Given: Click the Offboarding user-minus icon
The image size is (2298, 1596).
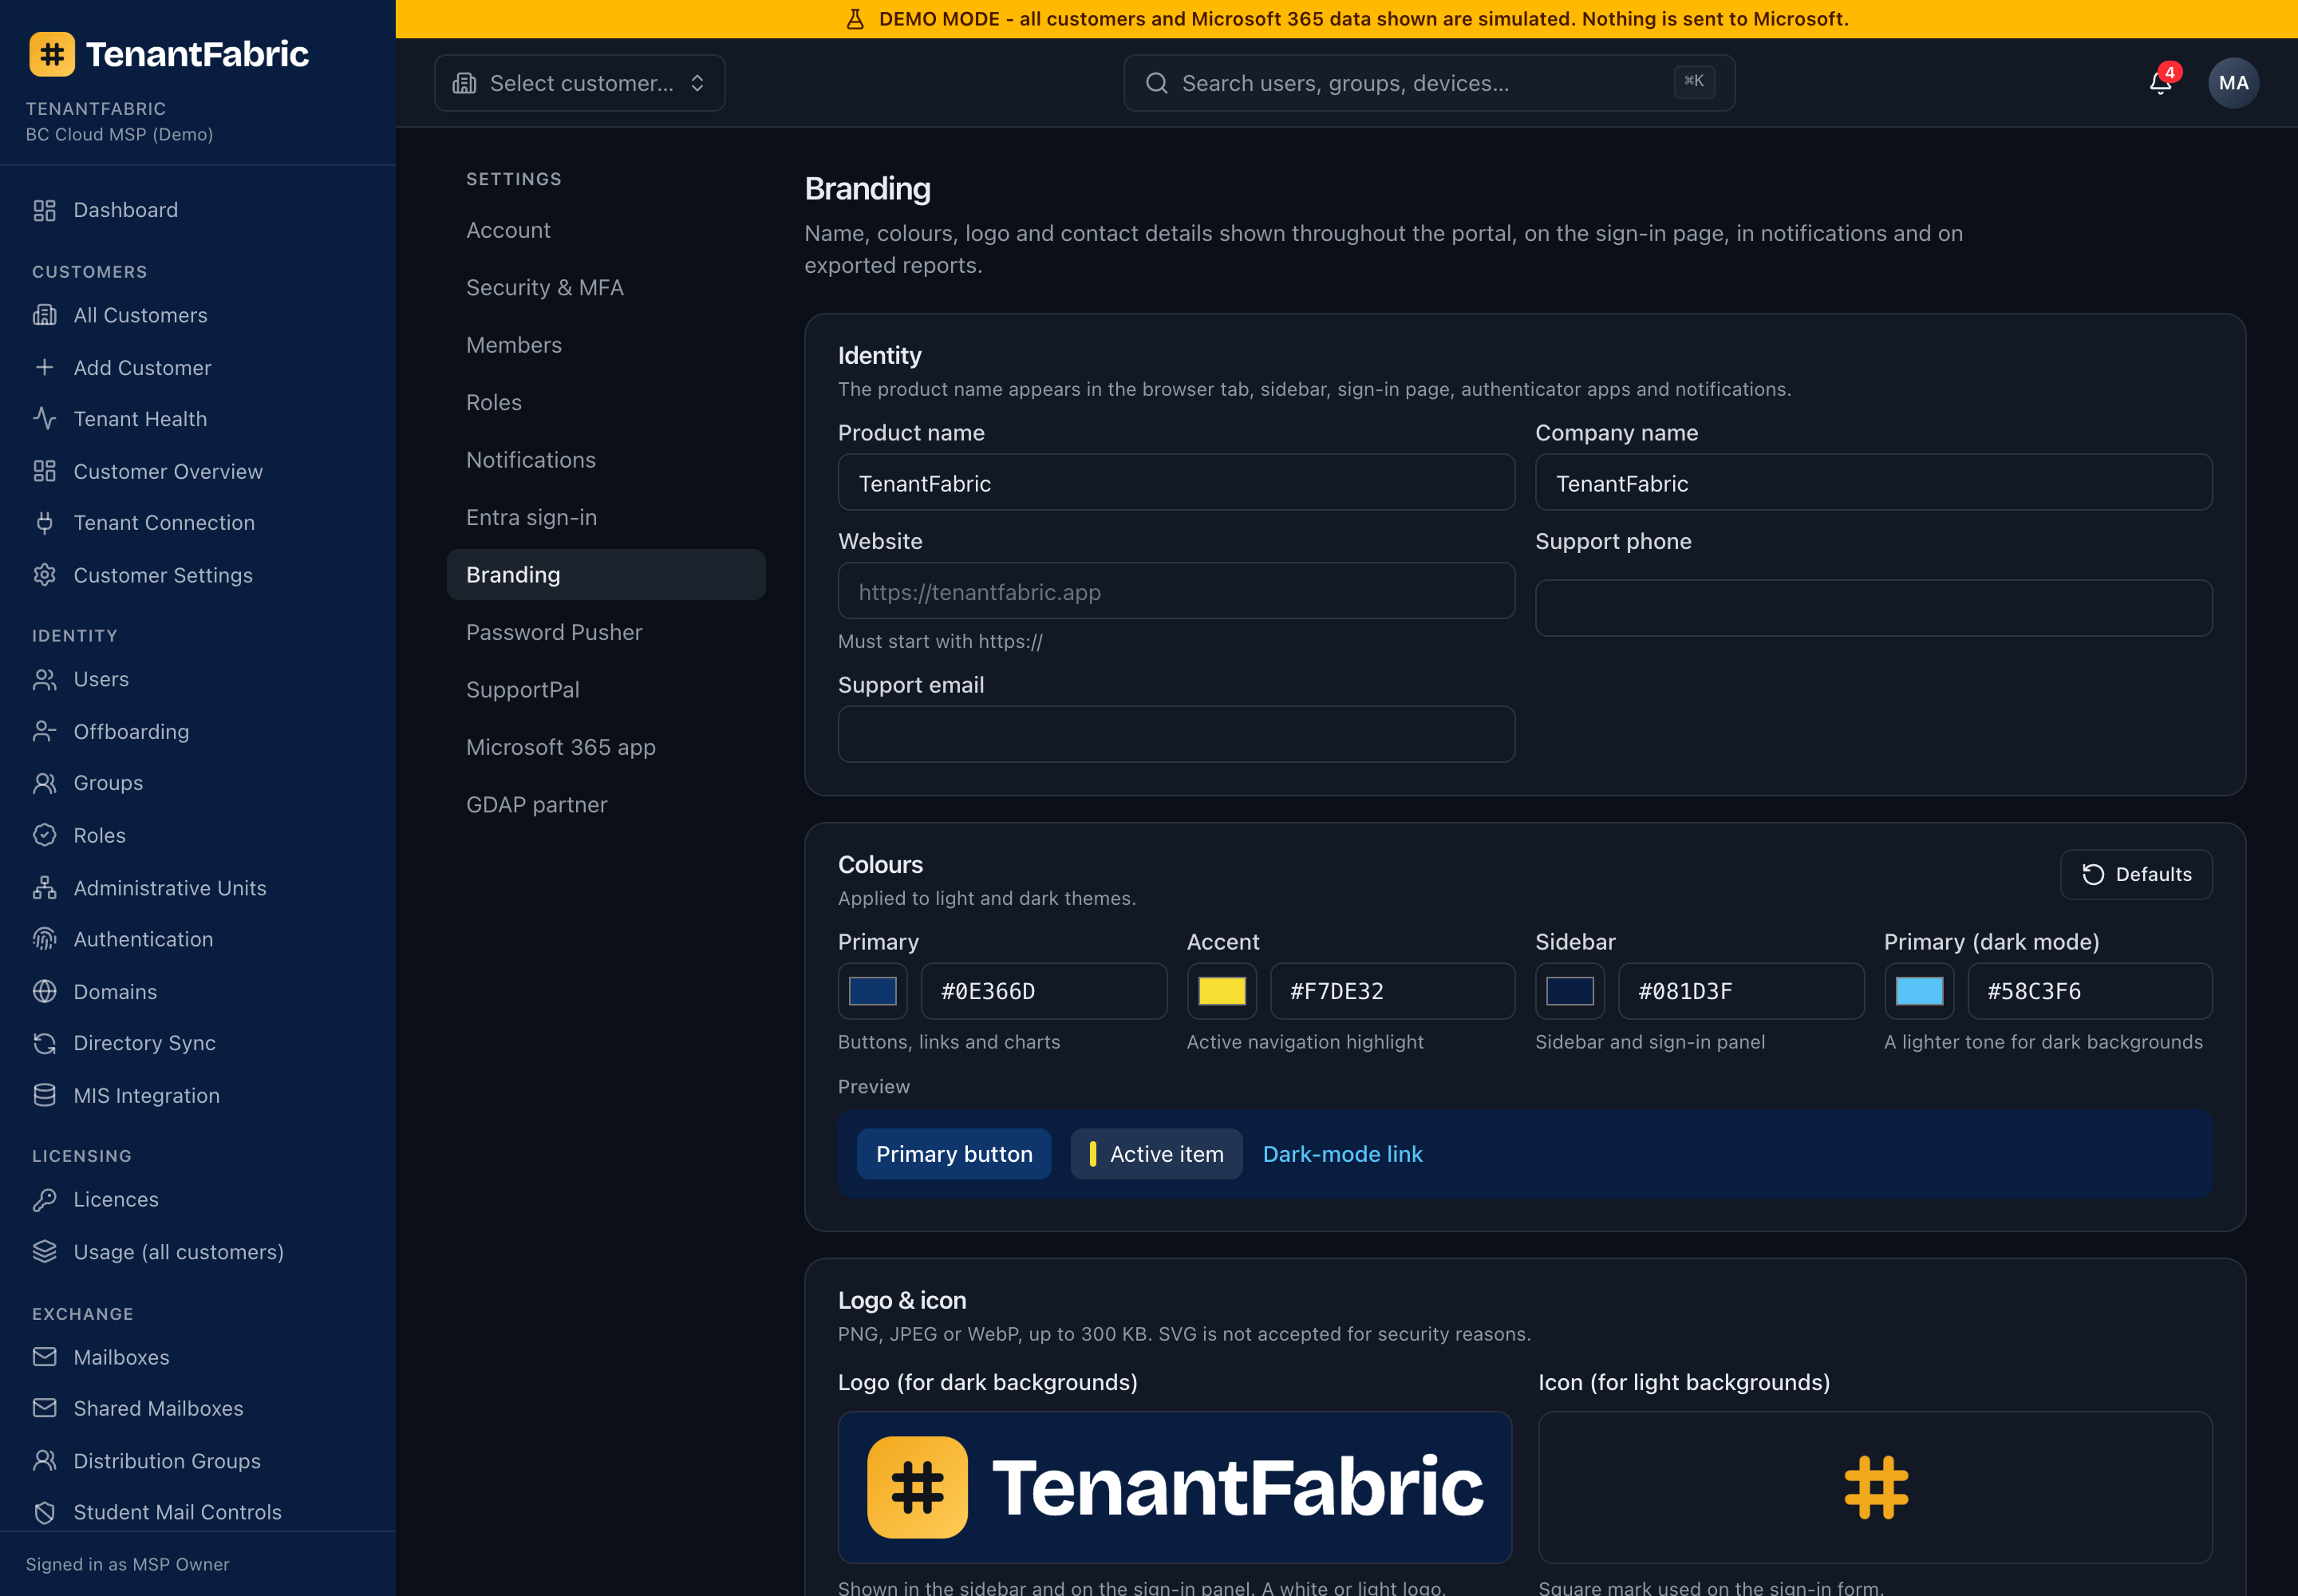Looking at the screenshot, I should click(44, 731).
